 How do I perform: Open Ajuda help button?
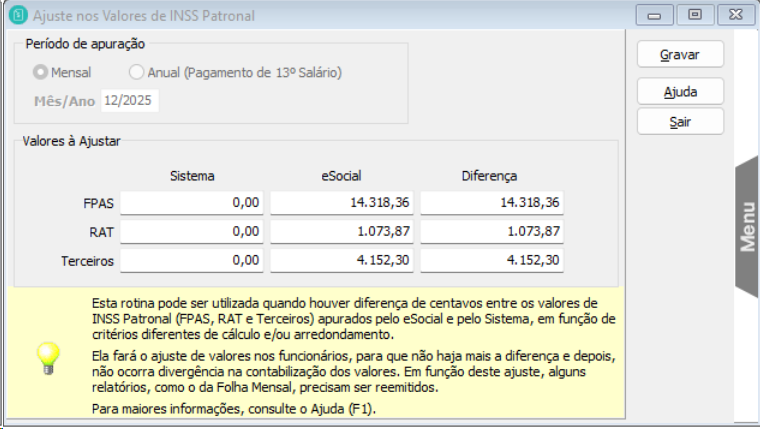680,91
